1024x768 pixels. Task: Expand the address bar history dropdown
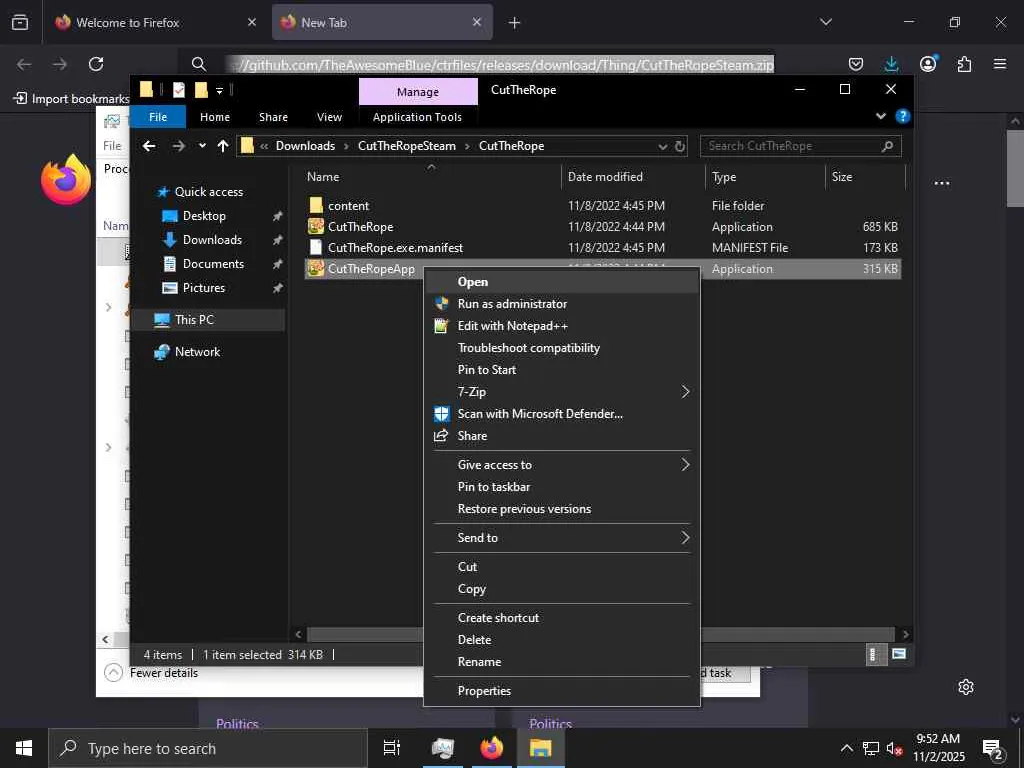[662, 146]
